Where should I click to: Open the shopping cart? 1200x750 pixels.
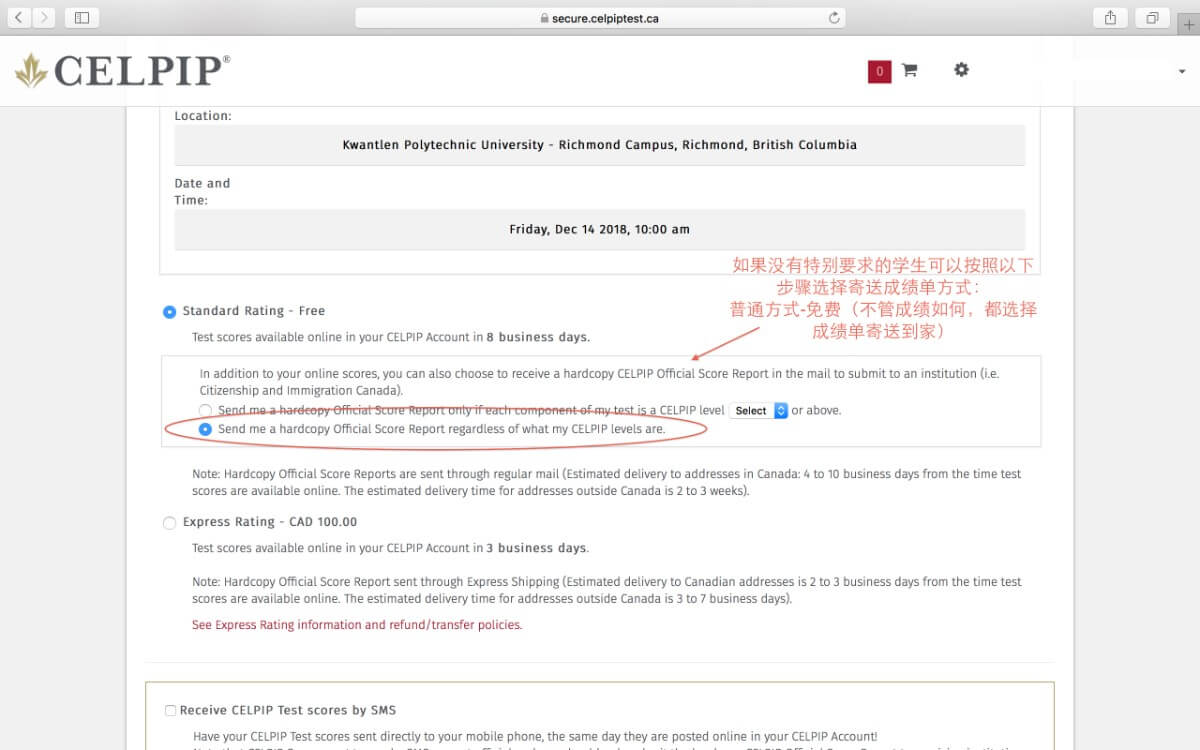click(909, 70)
